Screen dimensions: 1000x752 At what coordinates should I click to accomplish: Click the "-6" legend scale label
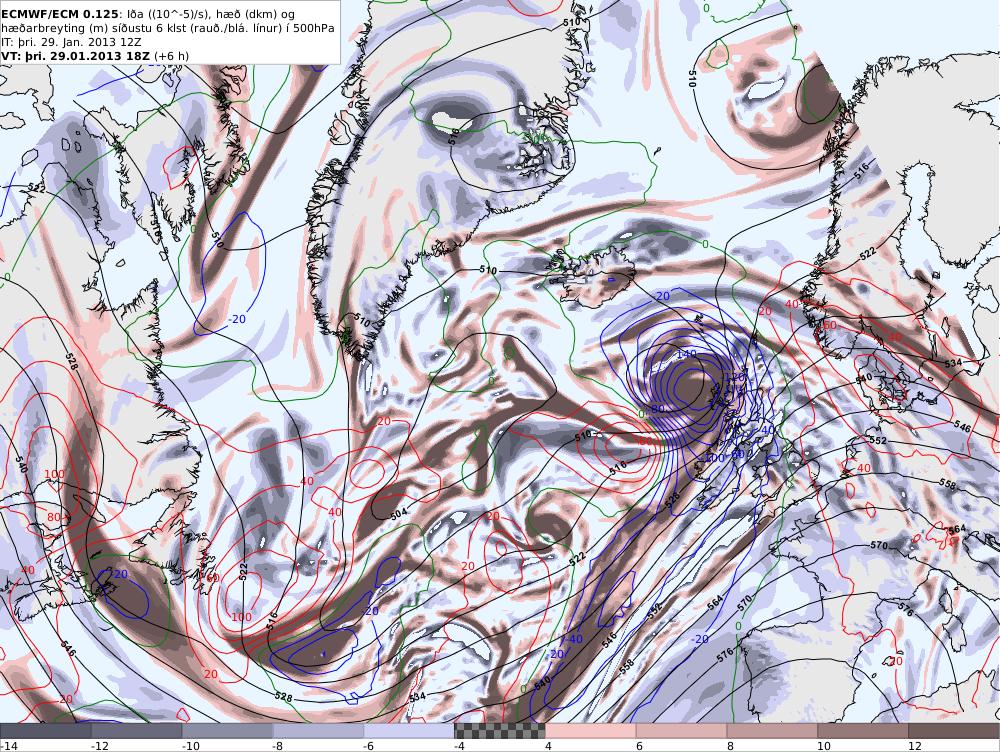(x=369, y=746)
